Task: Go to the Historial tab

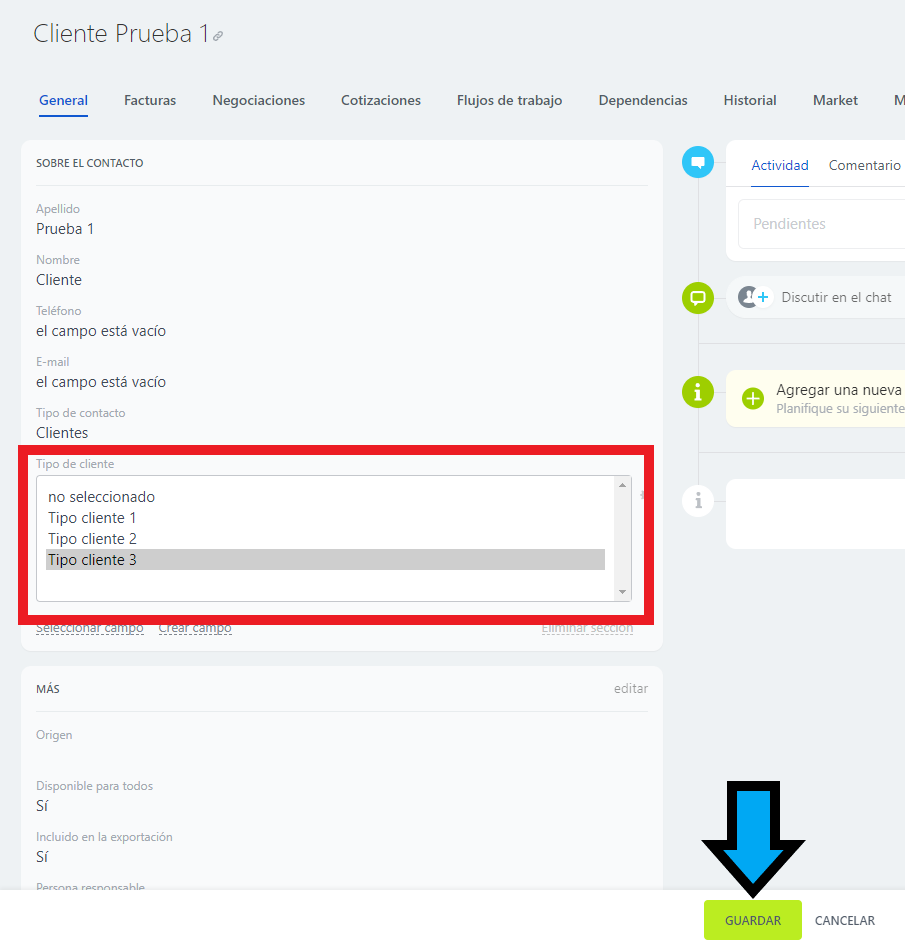Action: pos(750,100)
